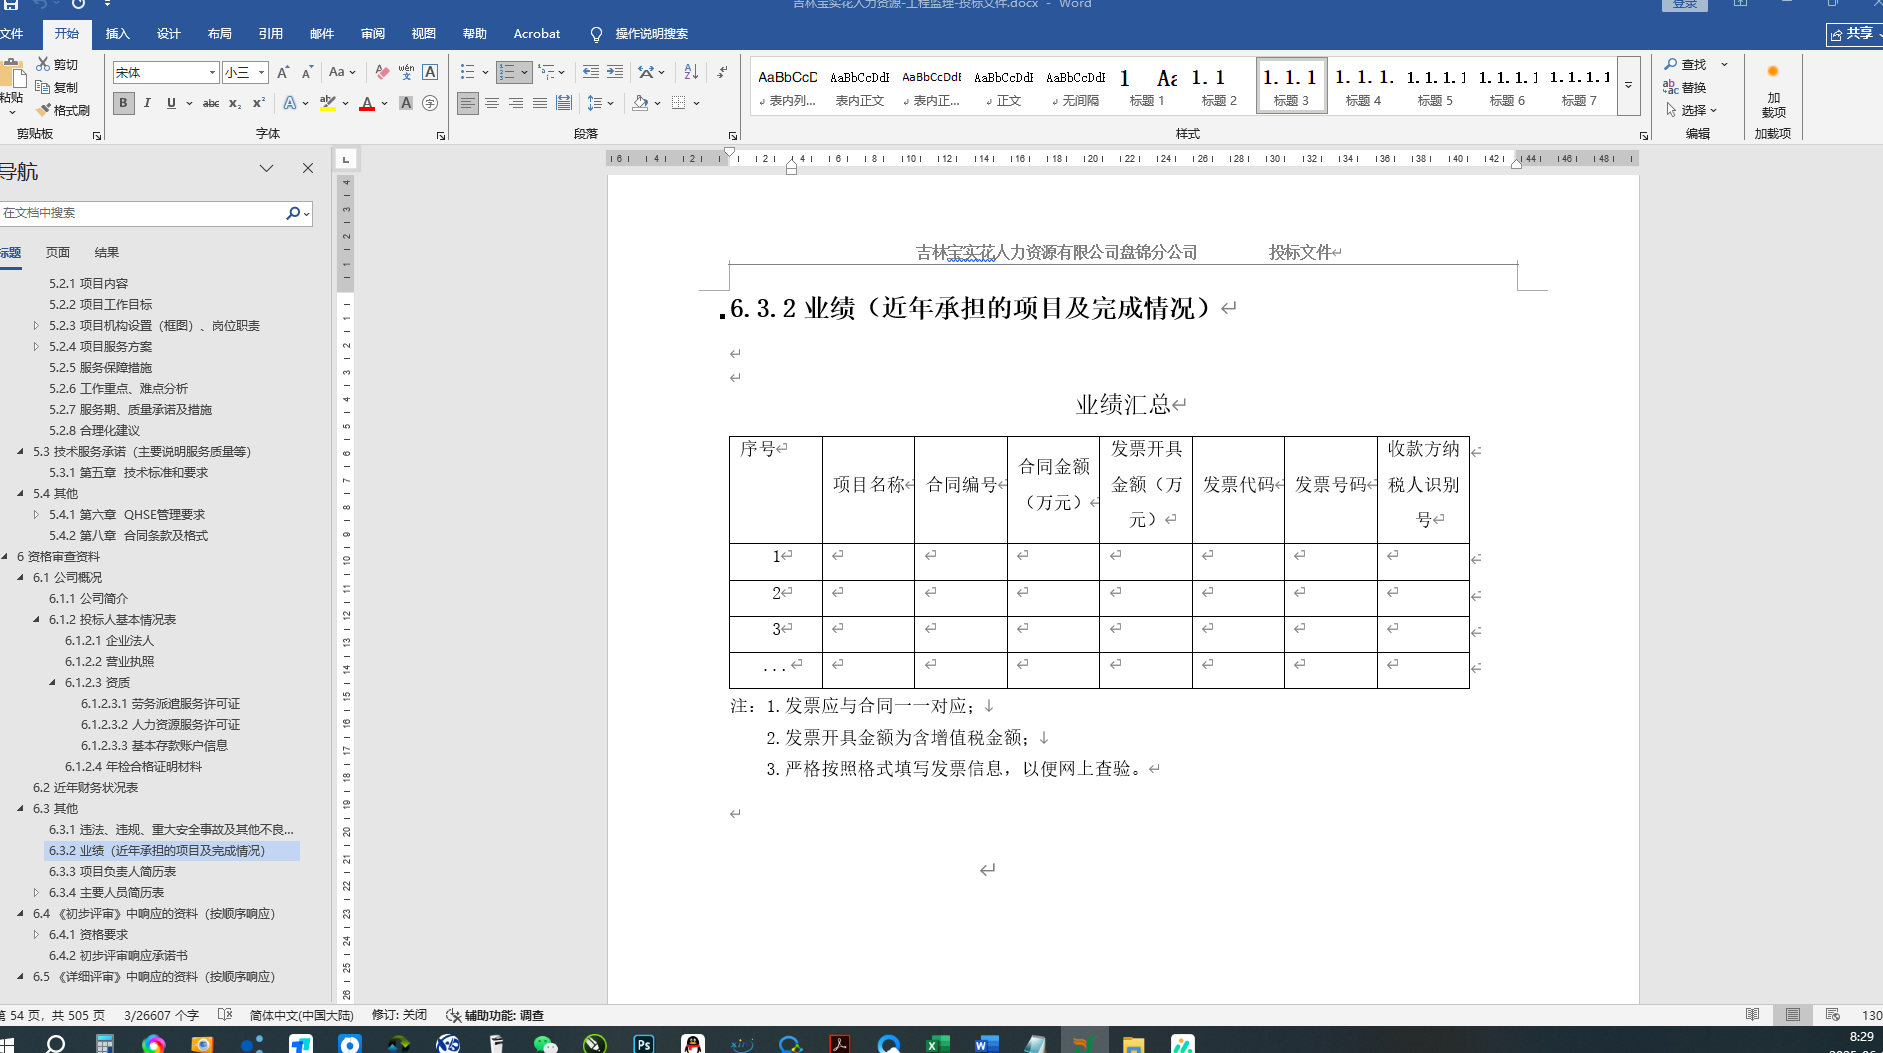Open the Change Case (Aa) dropdown
The height and width of the screenshot is (1053, 1883).
point(340,72)
